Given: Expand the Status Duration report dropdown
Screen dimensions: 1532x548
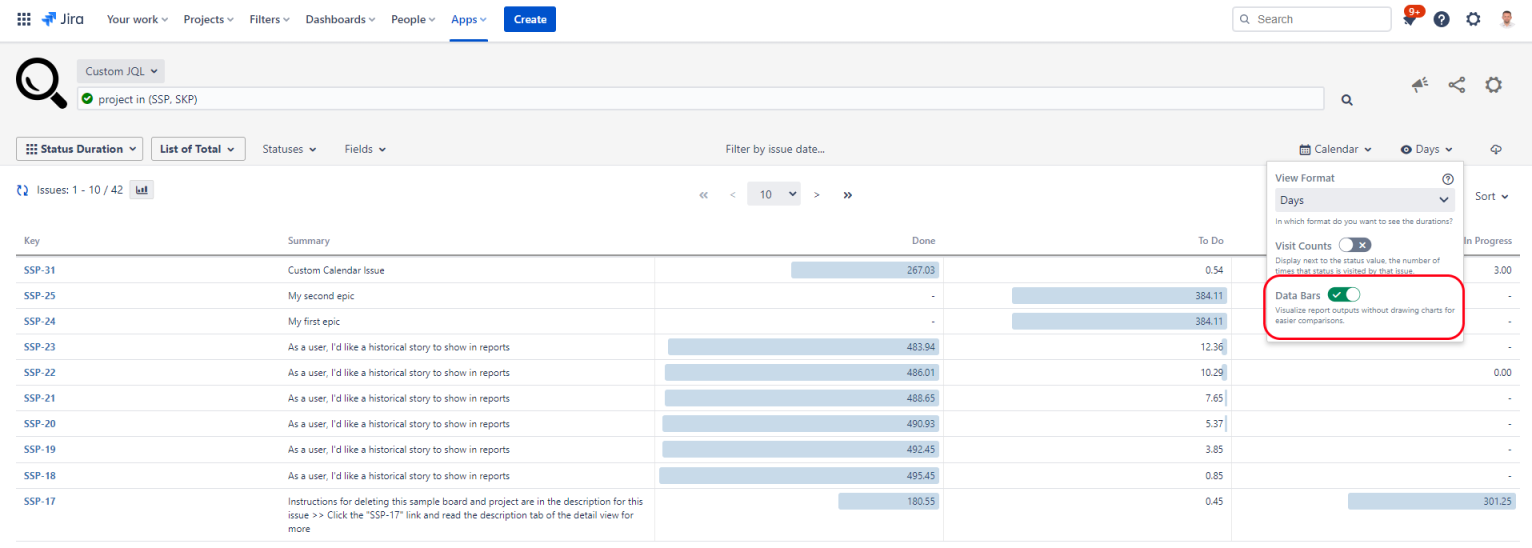Looking at the screenshot, I should click(80, 149).
